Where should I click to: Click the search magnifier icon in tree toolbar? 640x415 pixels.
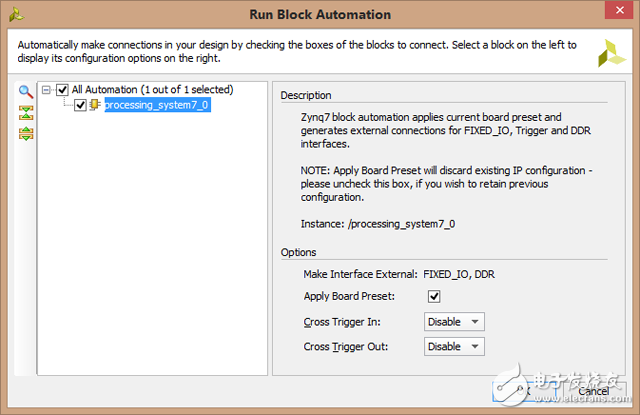(x=26, y=91)
